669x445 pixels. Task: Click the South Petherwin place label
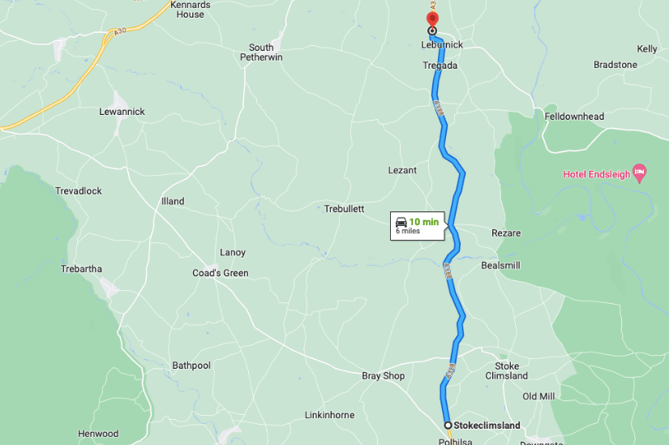pyautogui.click(x=261, y=52)
